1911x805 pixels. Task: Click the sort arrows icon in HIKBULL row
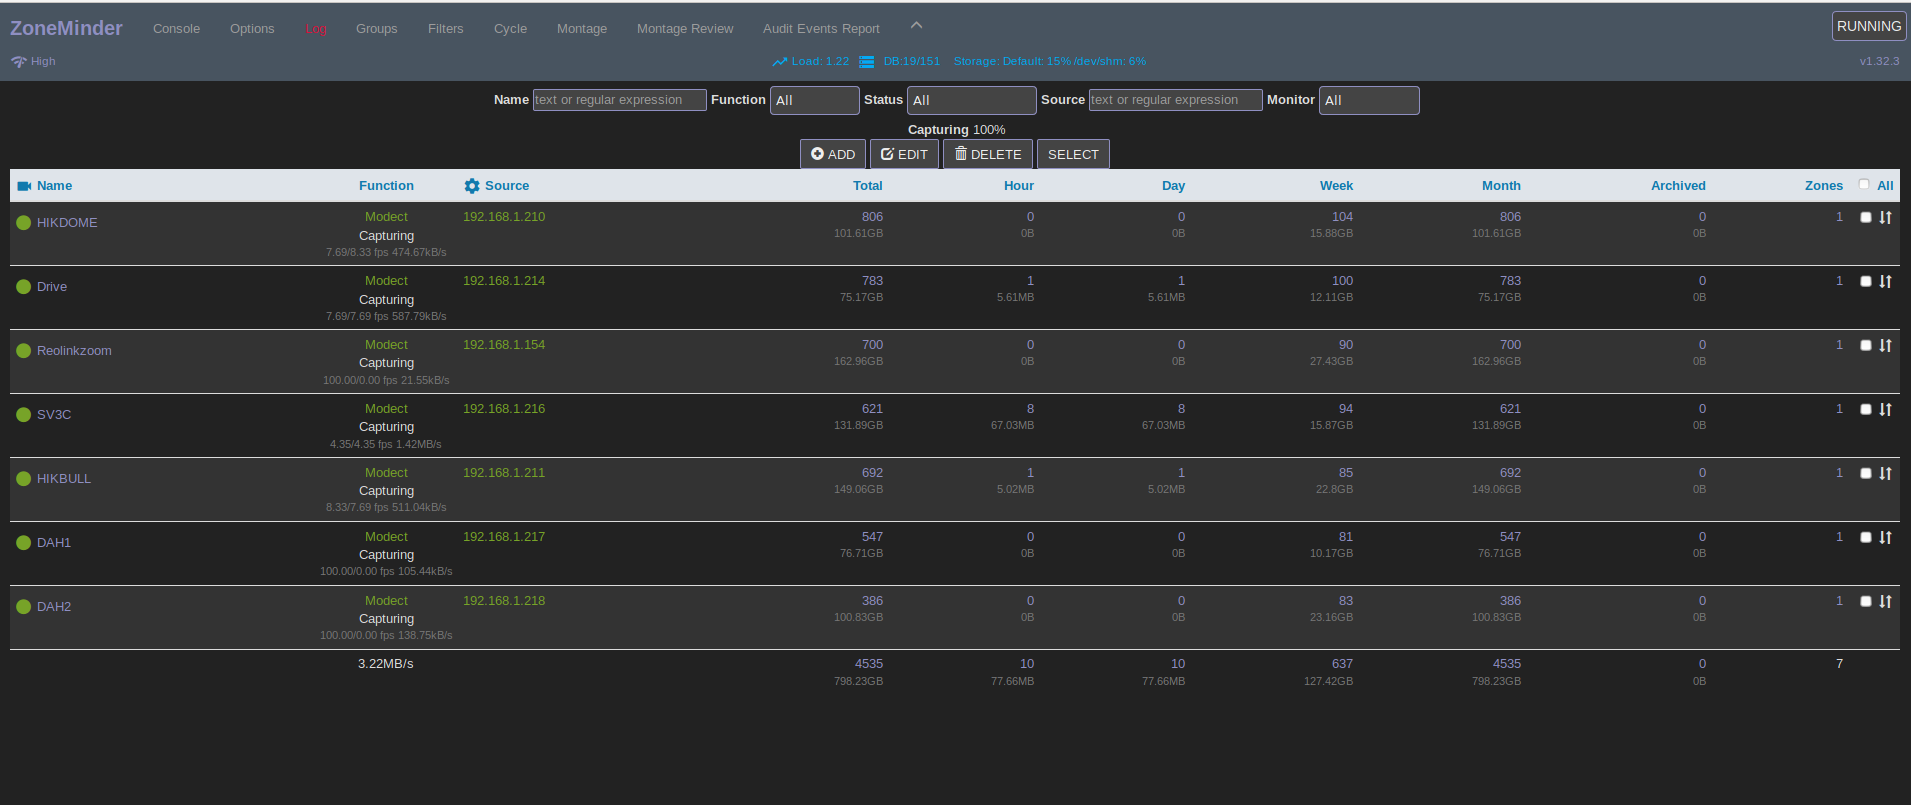[x=1885, y=473]
